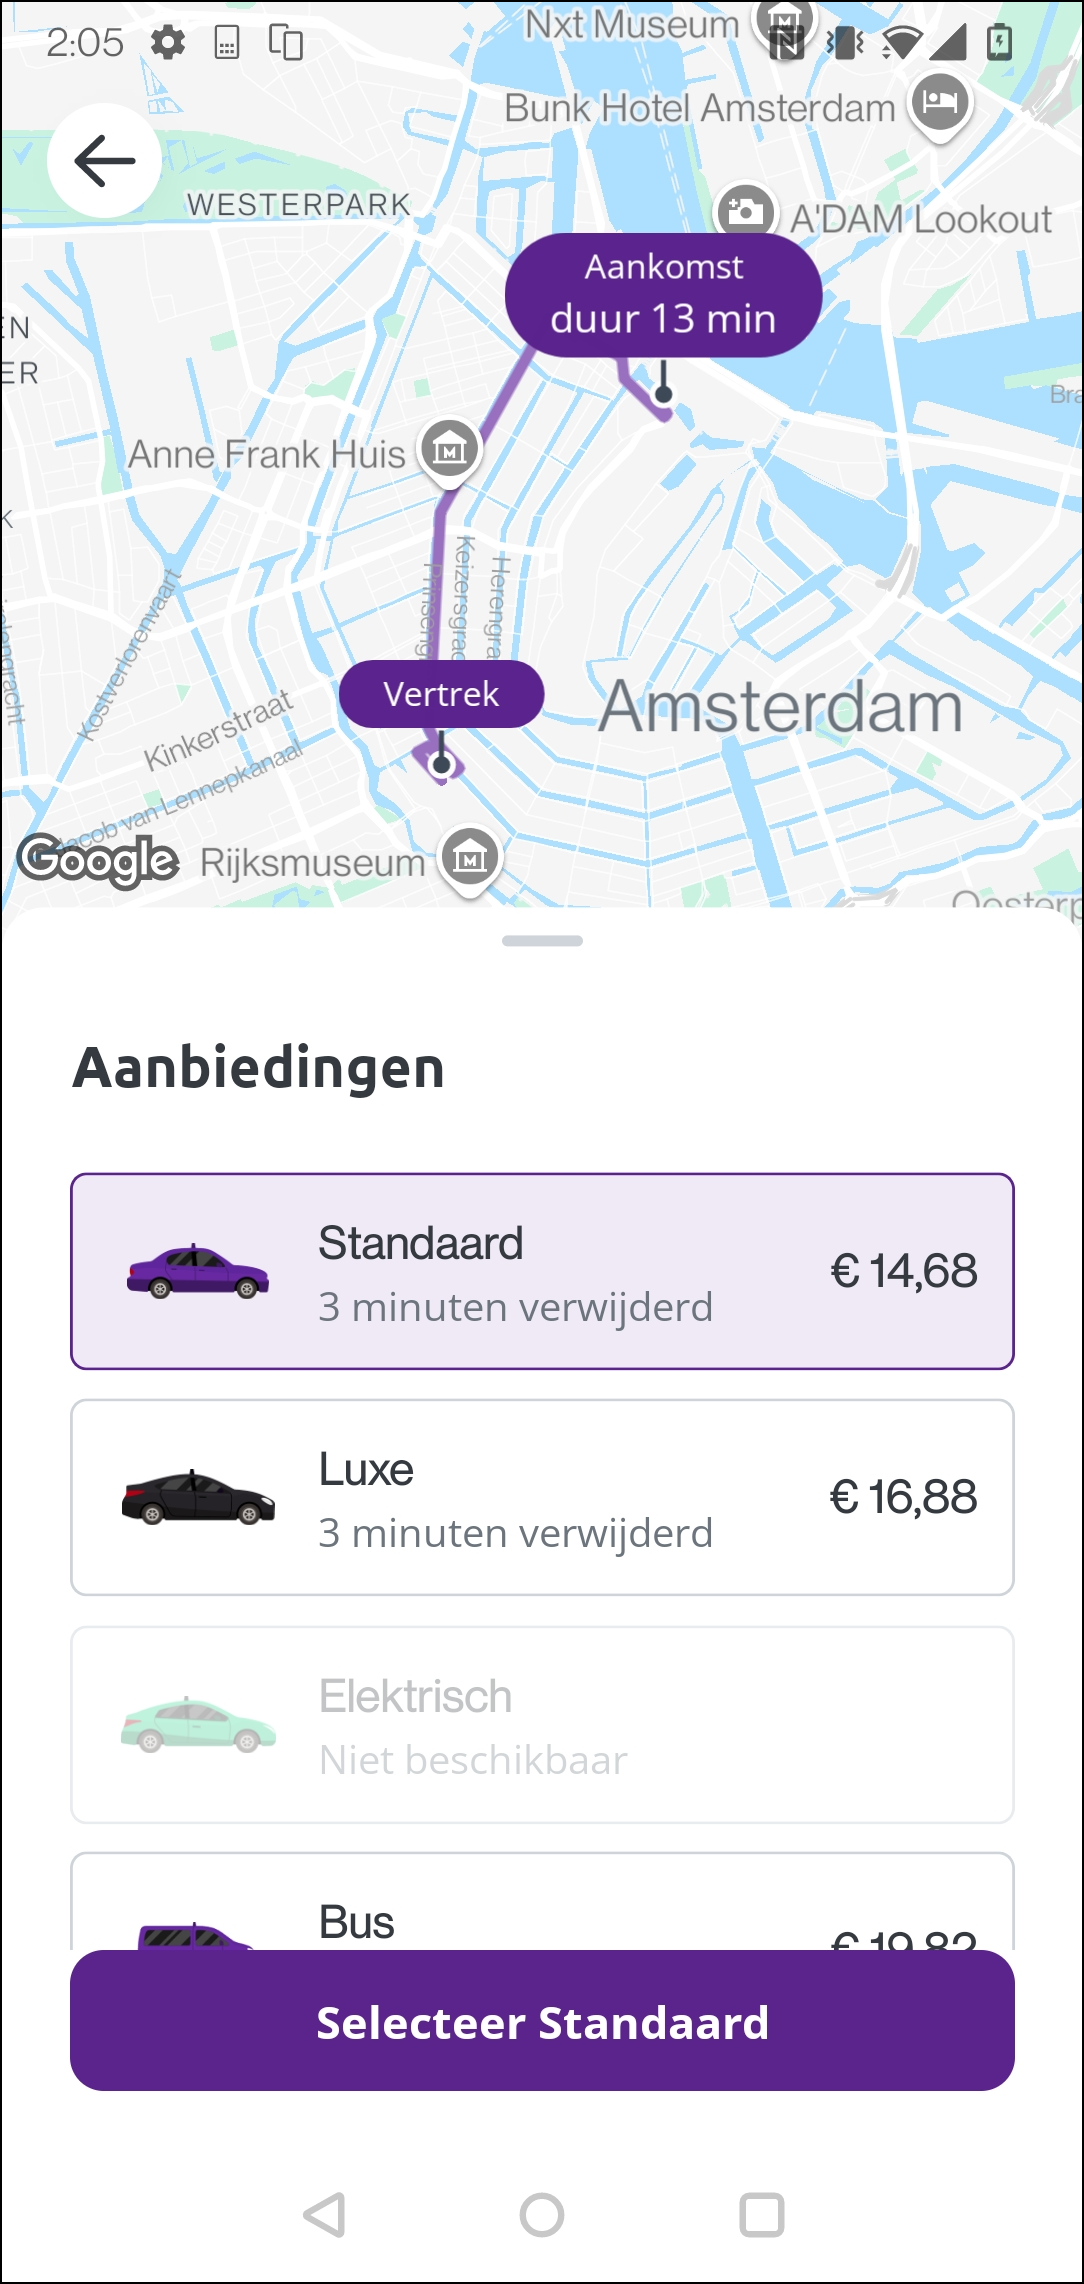Tap the Rijksmuseum map pin
This screenshot has height=2284, width=1084.
[470, 857]
